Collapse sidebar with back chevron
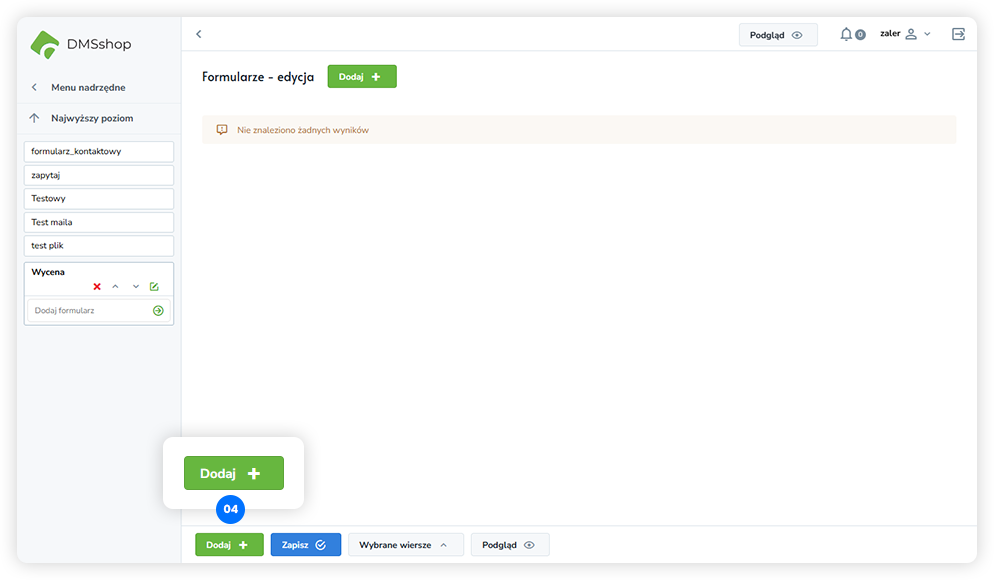The width and height of the screenshot is (994, 580). pos(199,34)
